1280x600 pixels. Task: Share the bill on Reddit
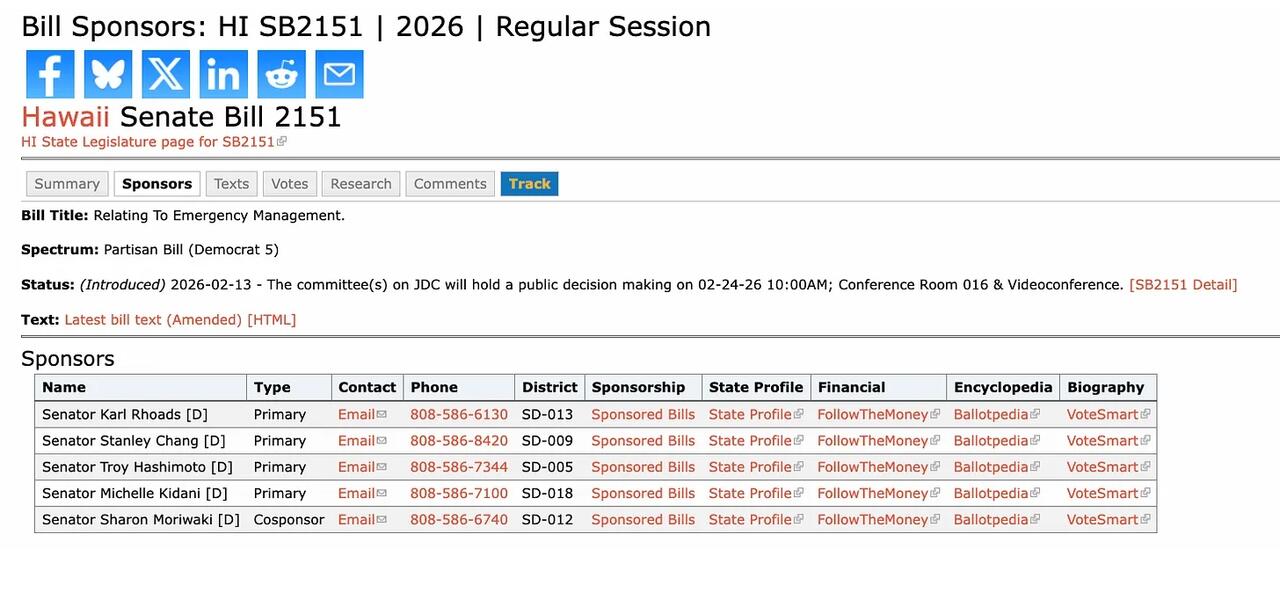point(282,74)
